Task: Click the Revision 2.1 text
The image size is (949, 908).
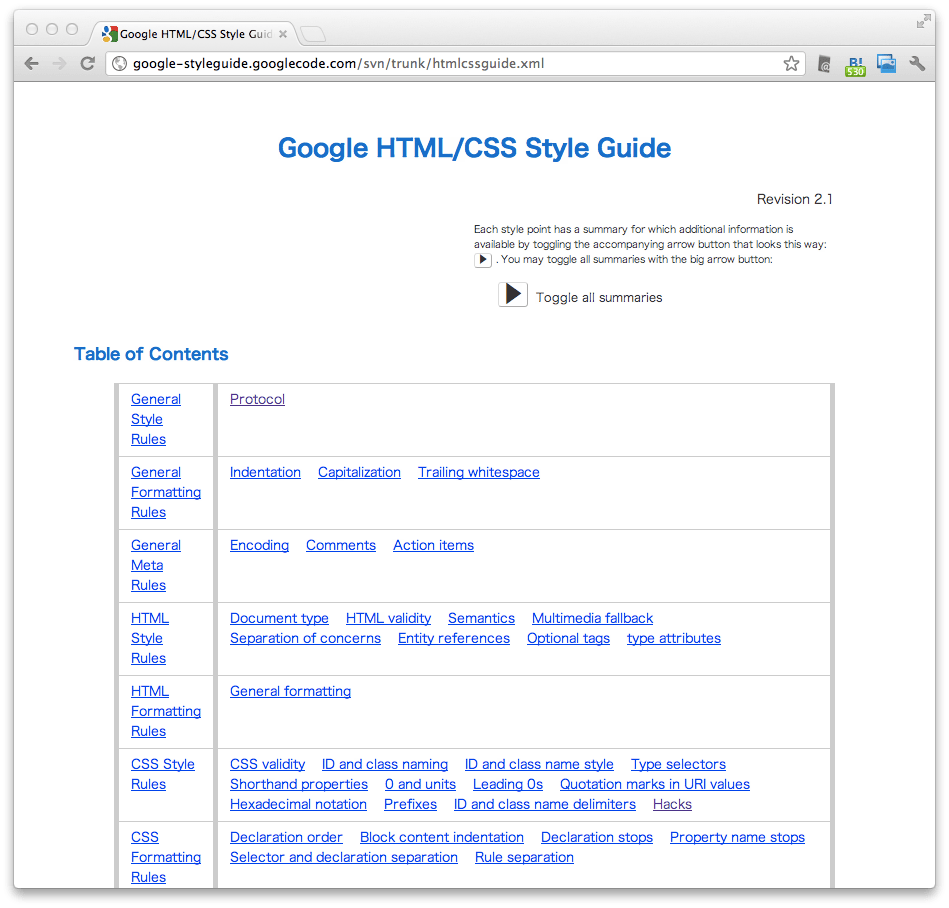Action: 795,199
